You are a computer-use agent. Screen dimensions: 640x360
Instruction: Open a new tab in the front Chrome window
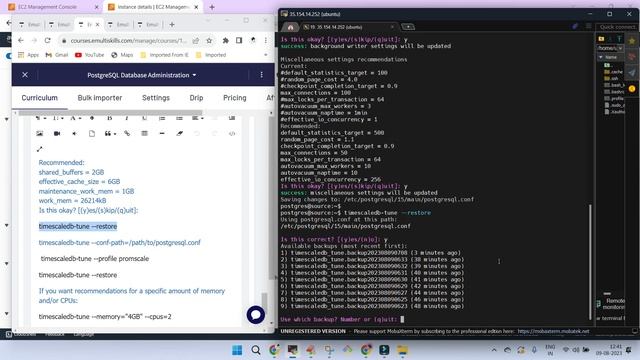(172, 24)
